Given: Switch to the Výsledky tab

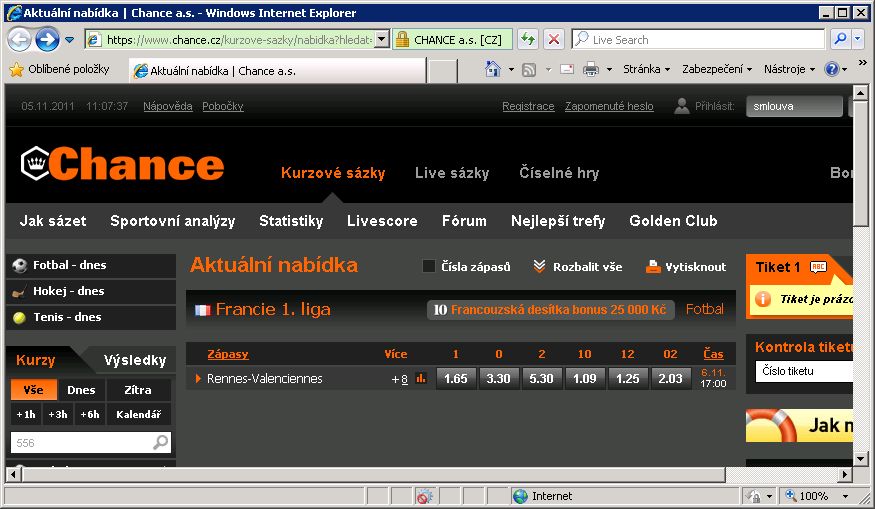Looking at the screenshot, I should [x=135, y=361].
